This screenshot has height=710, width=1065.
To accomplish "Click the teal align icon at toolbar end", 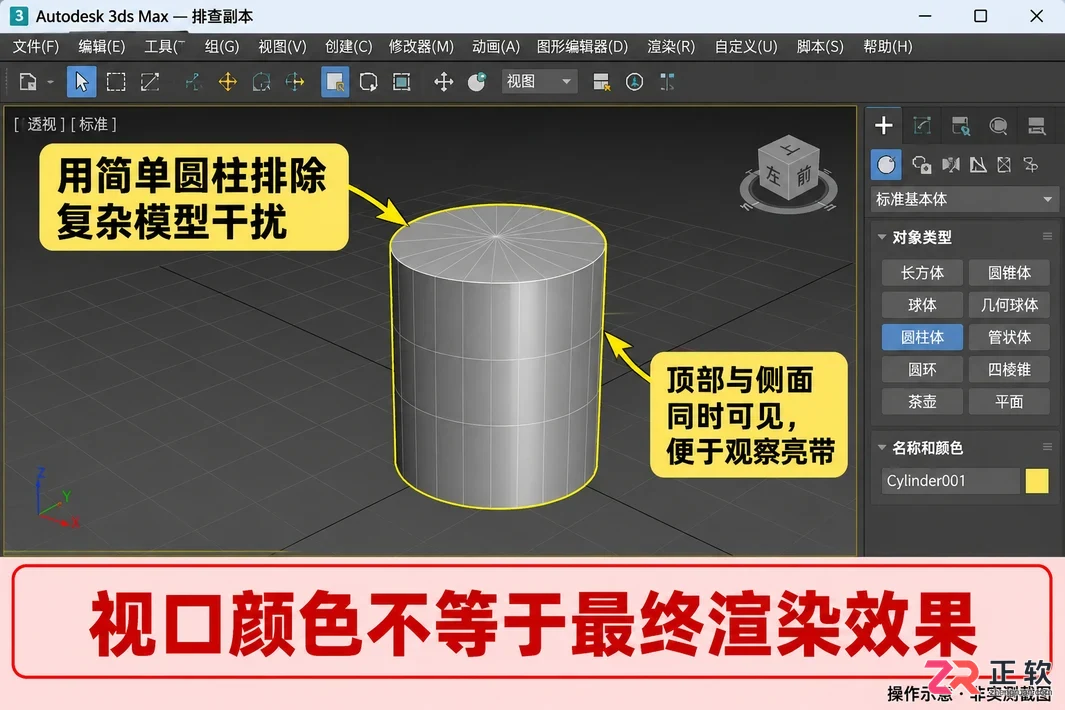I will pyautogui.click(x=667, y=82).
